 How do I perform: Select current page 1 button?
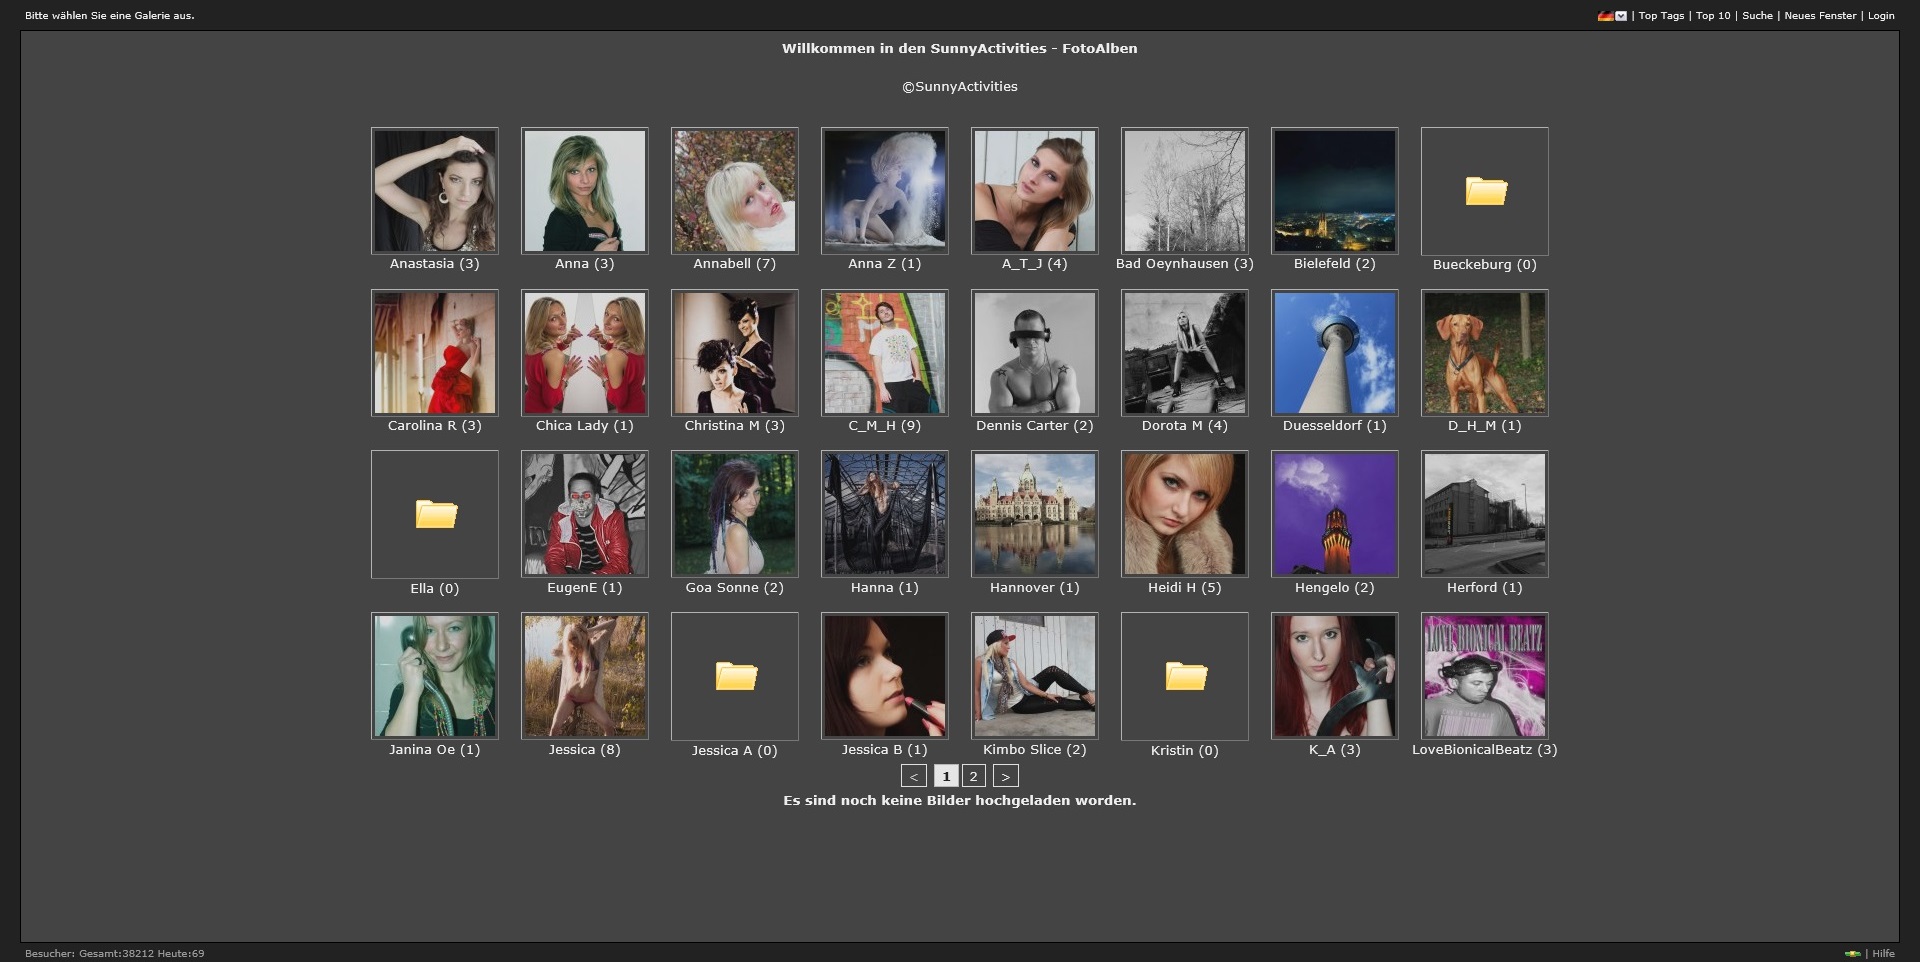click(946, 776)
